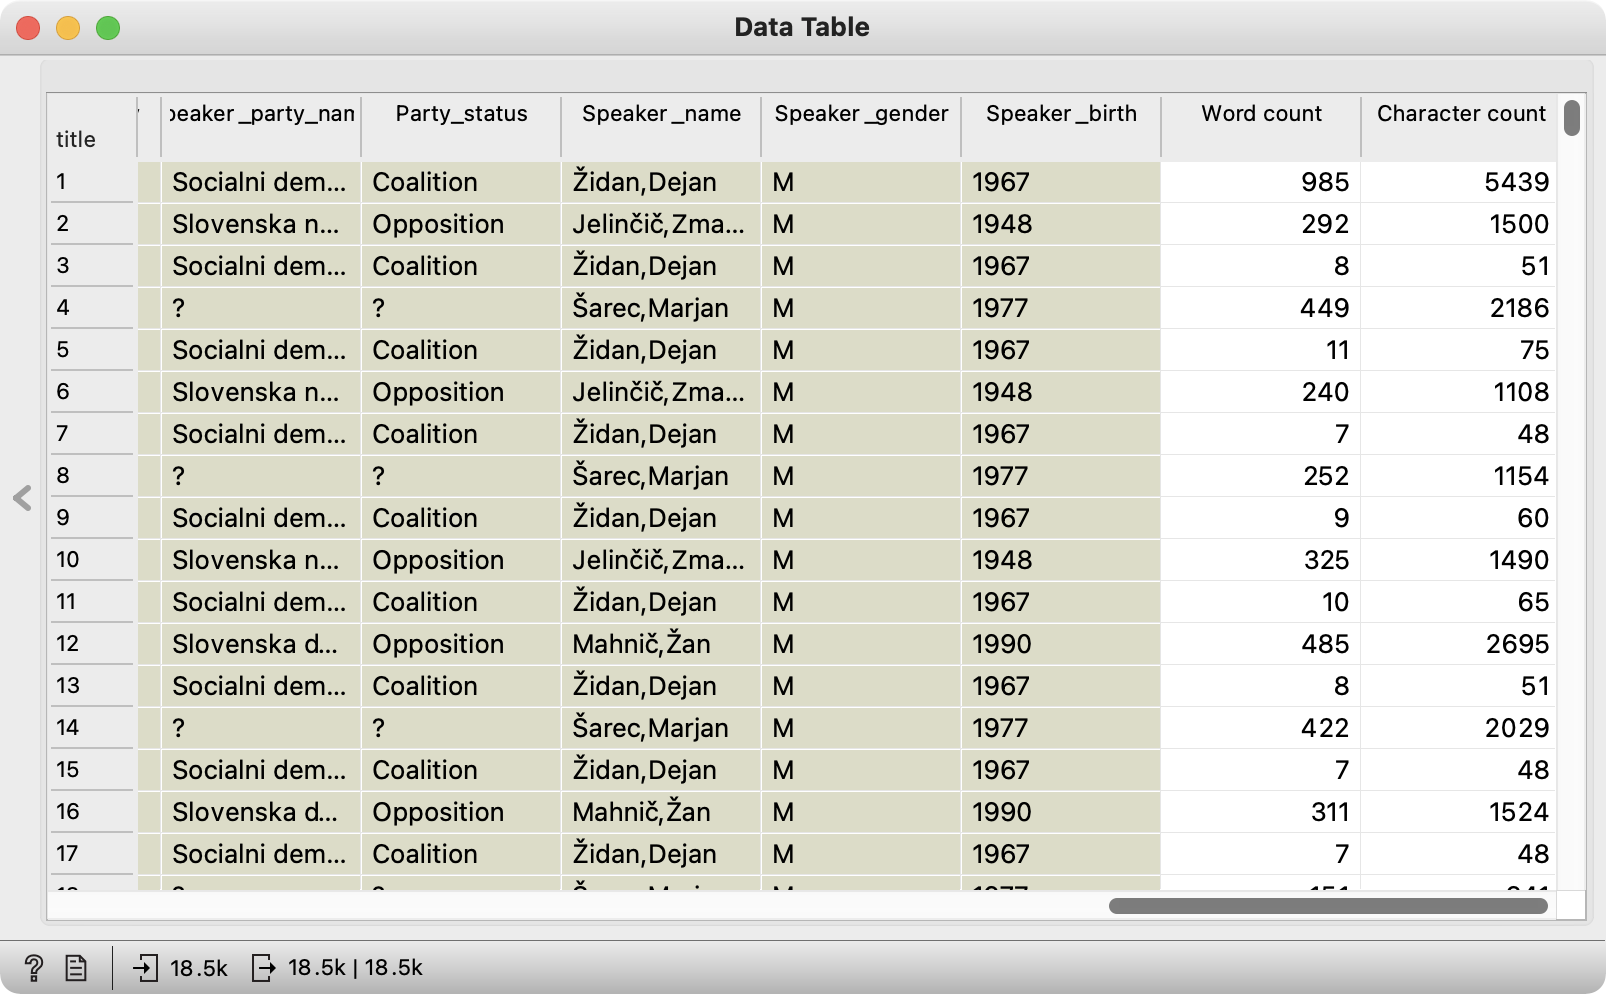Click the help question mark icon

click(33, 968)
